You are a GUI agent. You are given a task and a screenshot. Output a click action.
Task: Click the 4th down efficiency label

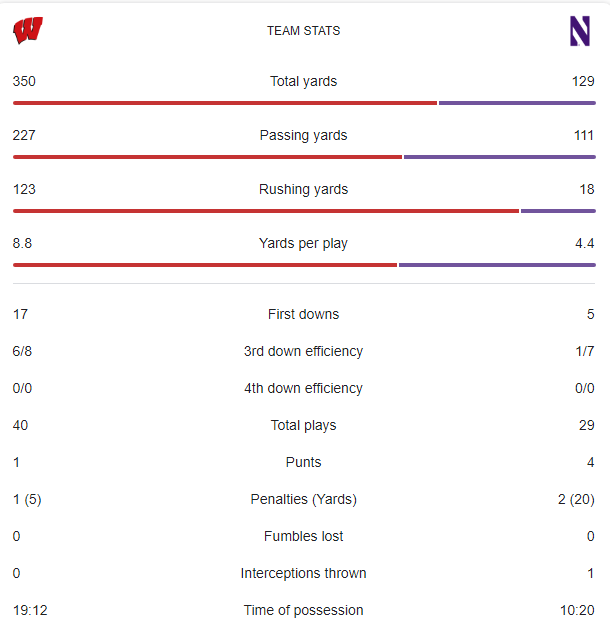pyautogui.click(x=303, y=388)
